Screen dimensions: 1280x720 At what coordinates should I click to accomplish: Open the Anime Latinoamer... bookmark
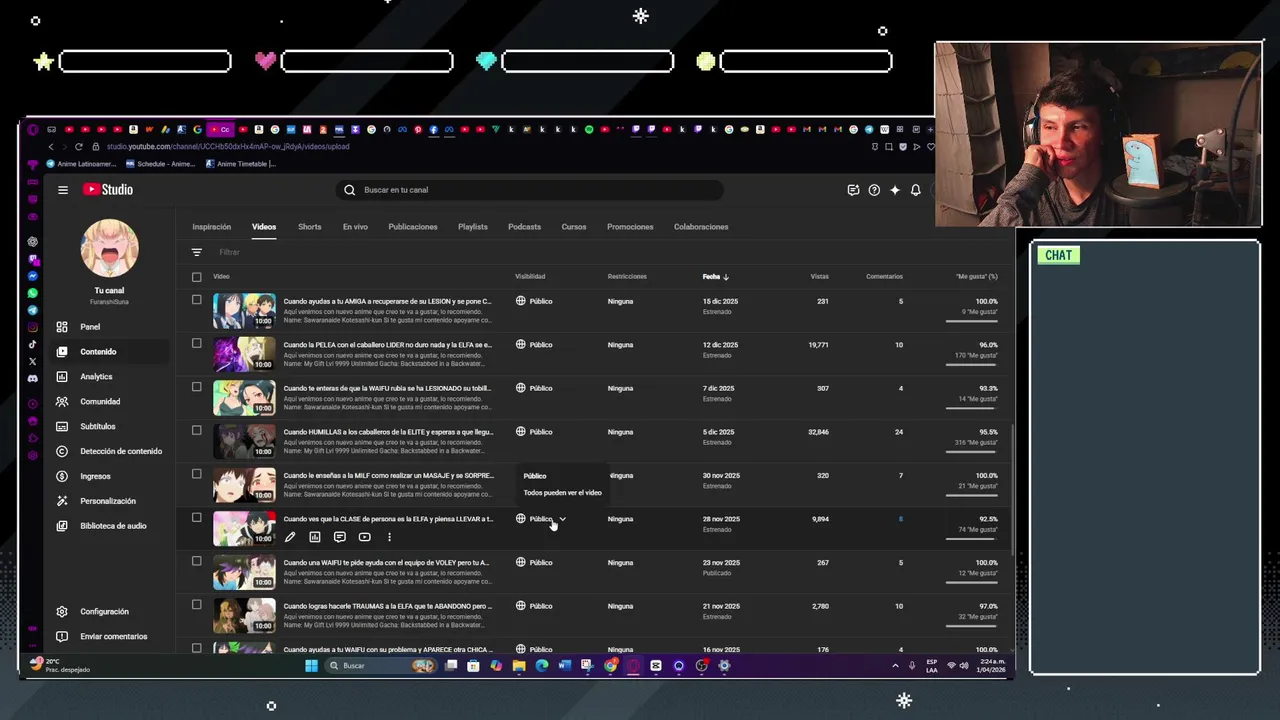[x=81, y=164]
